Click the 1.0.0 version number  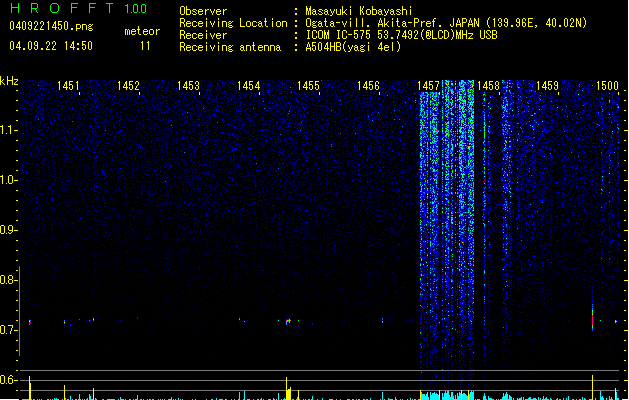[x=135, y=9]
